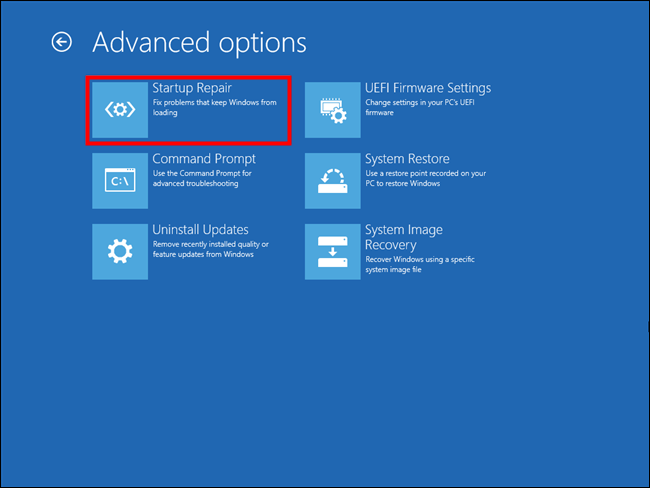Screen dimensions: 650x488
Task: Open UEFI Firmware Settings chip icon
Action: [x=332, y=110]
